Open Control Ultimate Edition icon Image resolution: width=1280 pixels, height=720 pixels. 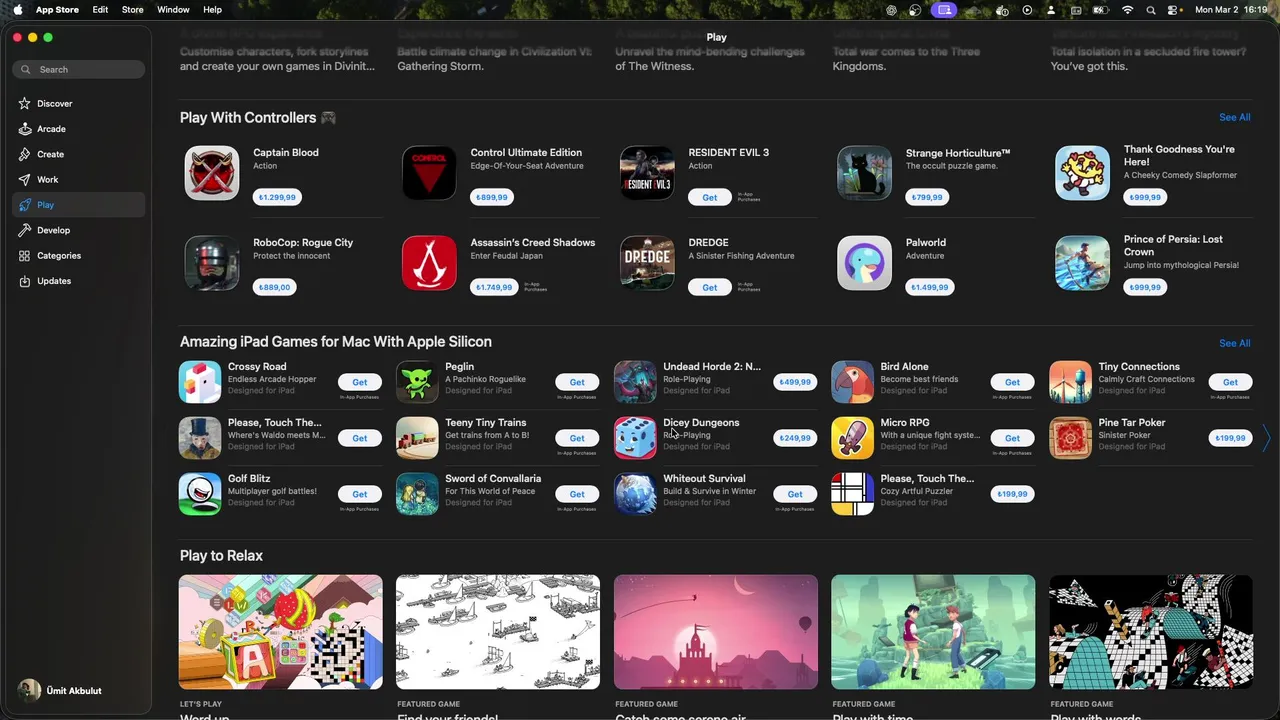429,173
